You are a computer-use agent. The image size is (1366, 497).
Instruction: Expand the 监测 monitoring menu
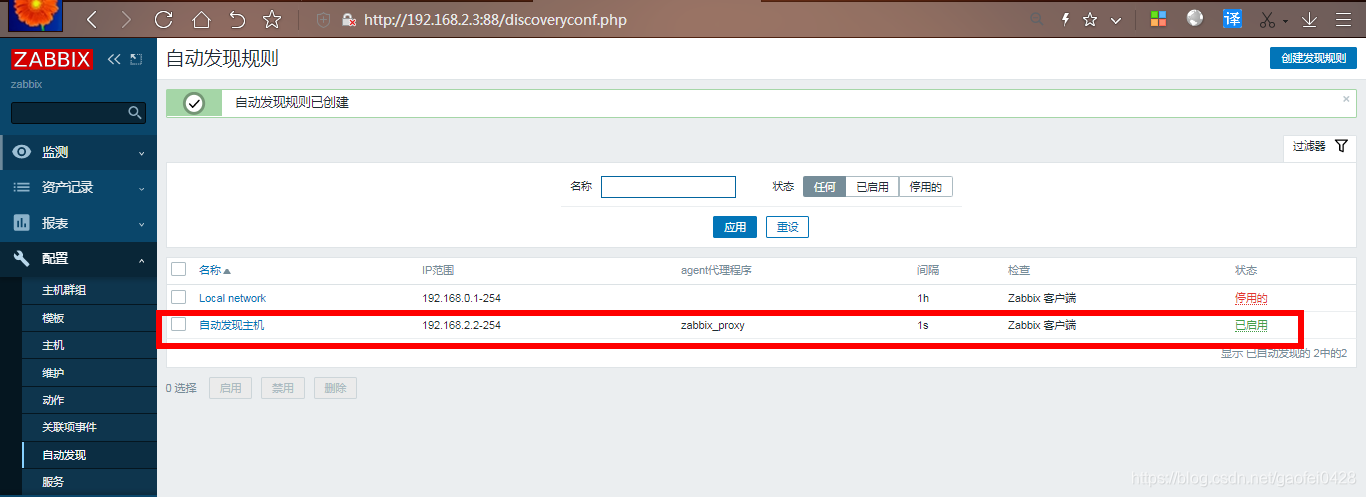click(79, 152)
